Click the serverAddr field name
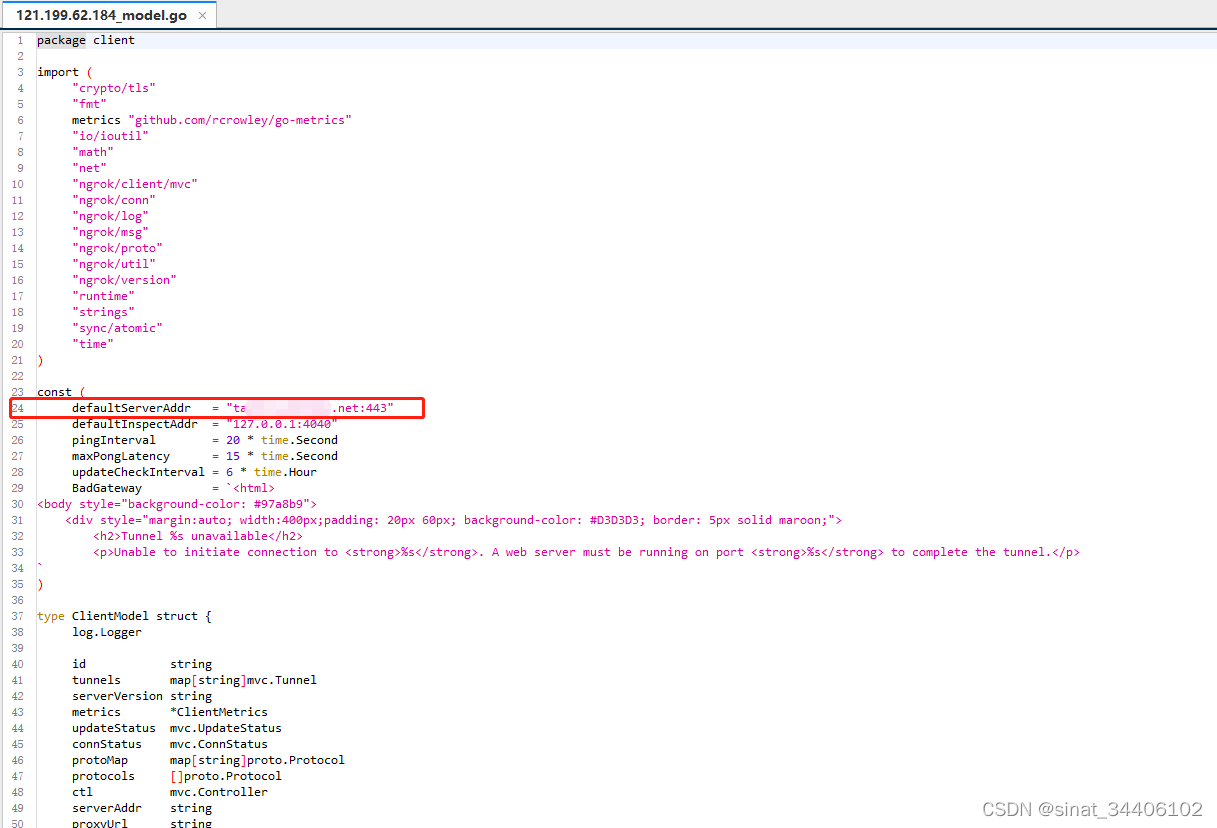 107,808
